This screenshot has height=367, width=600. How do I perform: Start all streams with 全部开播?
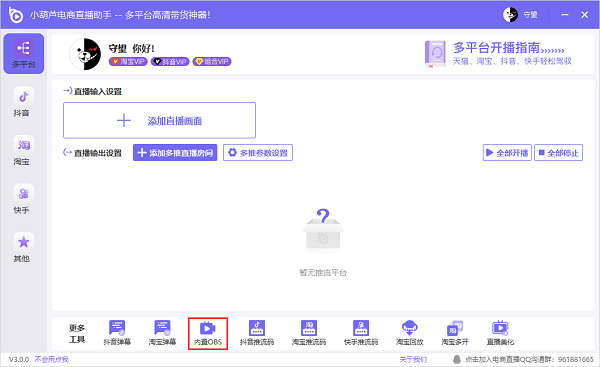[507, 153]
